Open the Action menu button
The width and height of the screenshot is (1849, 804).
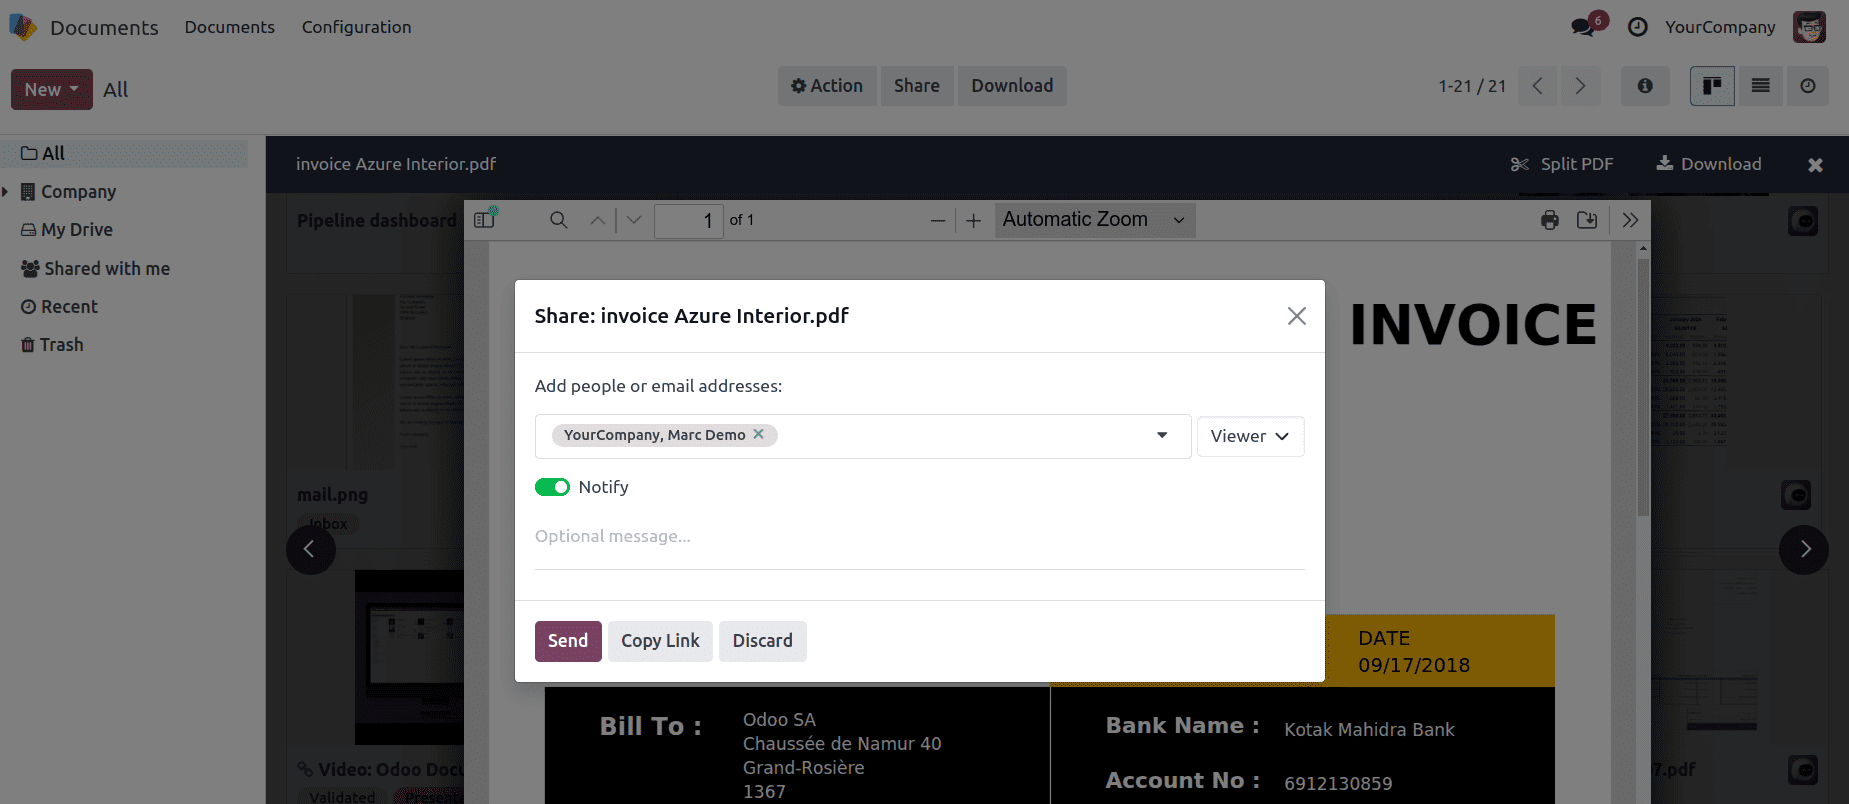(x=827, y=86)
